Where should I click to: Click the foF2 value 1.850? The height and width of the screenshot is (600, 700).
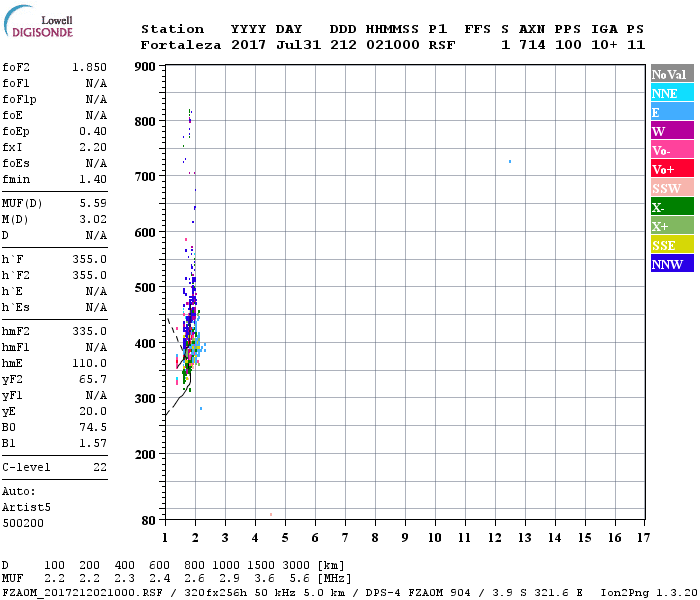click(89, 66)
